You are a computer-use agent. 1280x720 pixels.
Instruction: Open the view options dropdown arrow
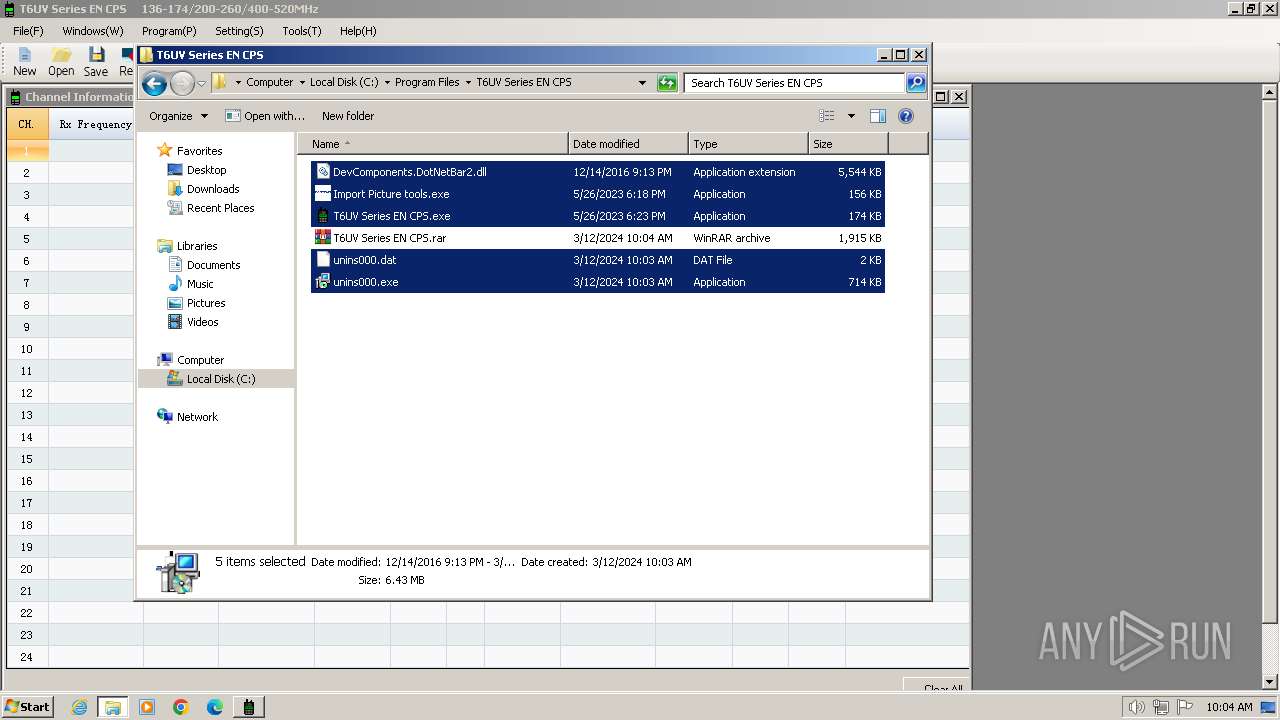851,116
